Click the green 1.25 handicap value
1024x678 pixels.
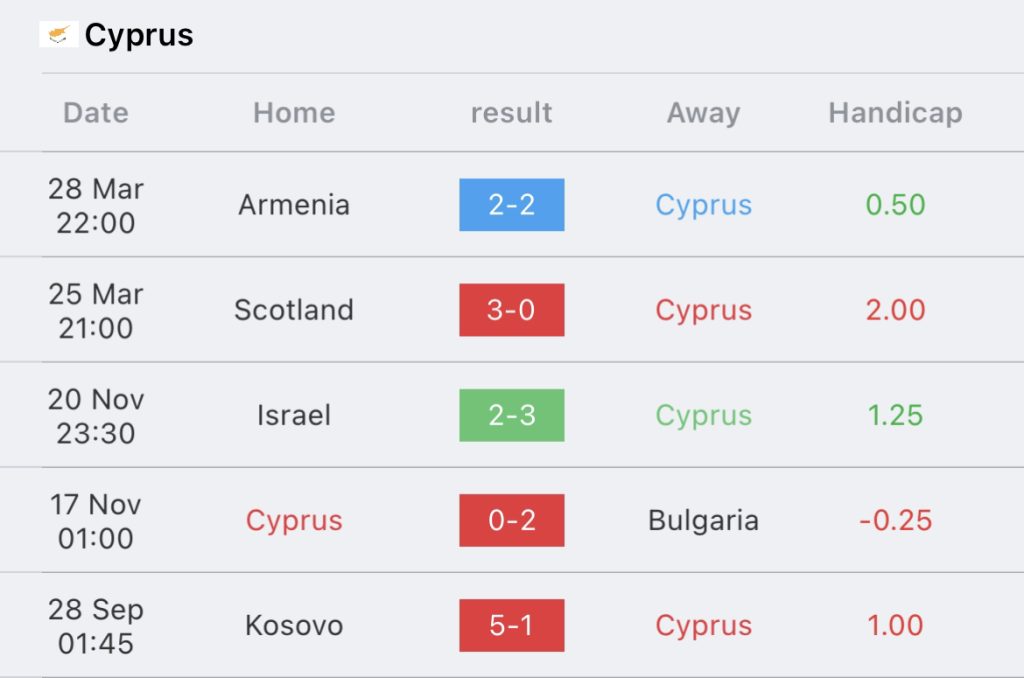click(895, 415)
